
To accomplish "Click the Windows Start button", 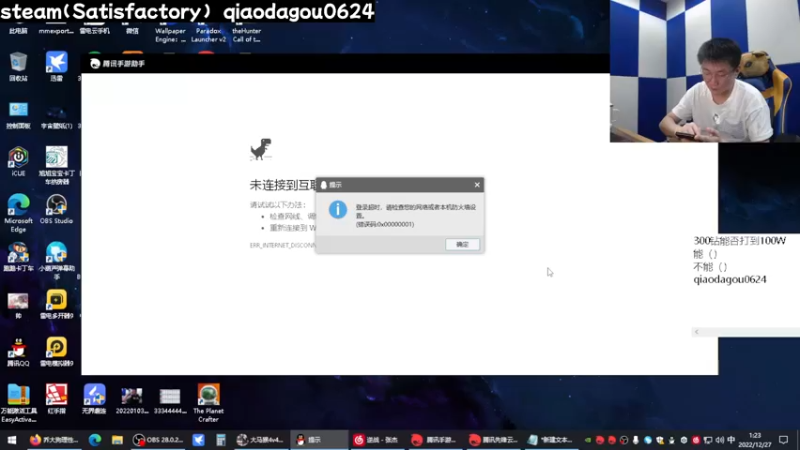I will (11, 440).
